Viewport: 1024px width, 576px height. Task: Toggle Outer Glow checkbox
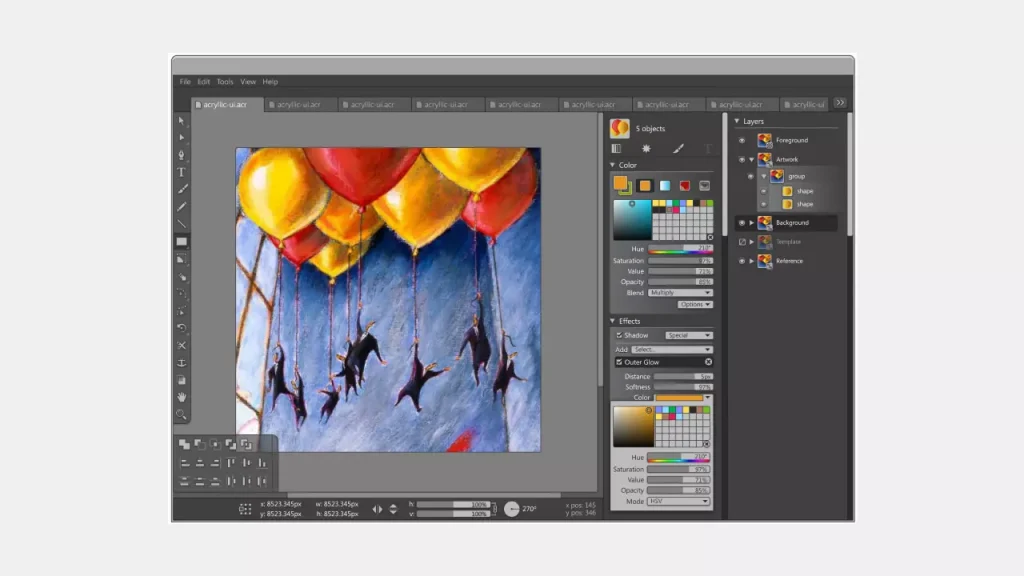[x=619, y=362]
